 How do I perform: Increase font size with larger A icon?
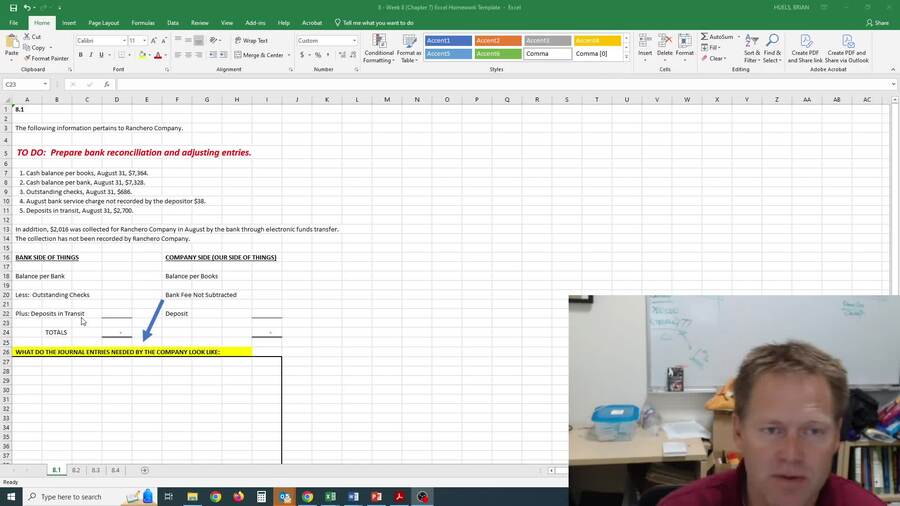pyautogui.click(x=154, y=41)
